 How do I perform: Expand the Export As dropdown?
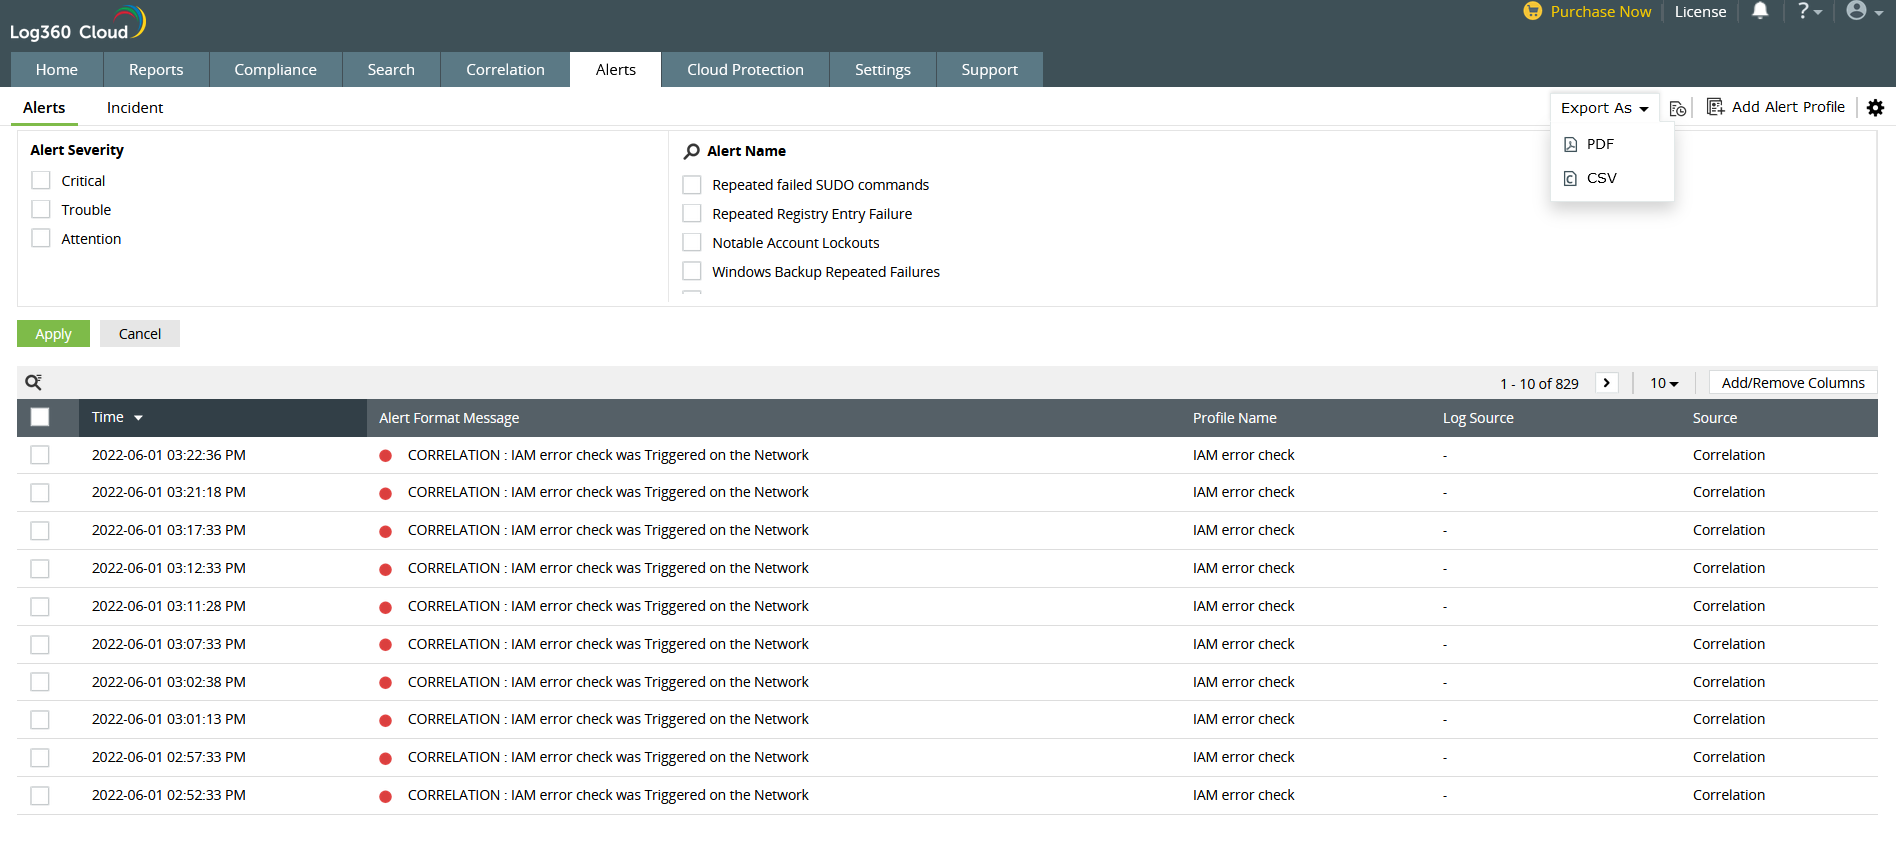[x=1604, y=108]
